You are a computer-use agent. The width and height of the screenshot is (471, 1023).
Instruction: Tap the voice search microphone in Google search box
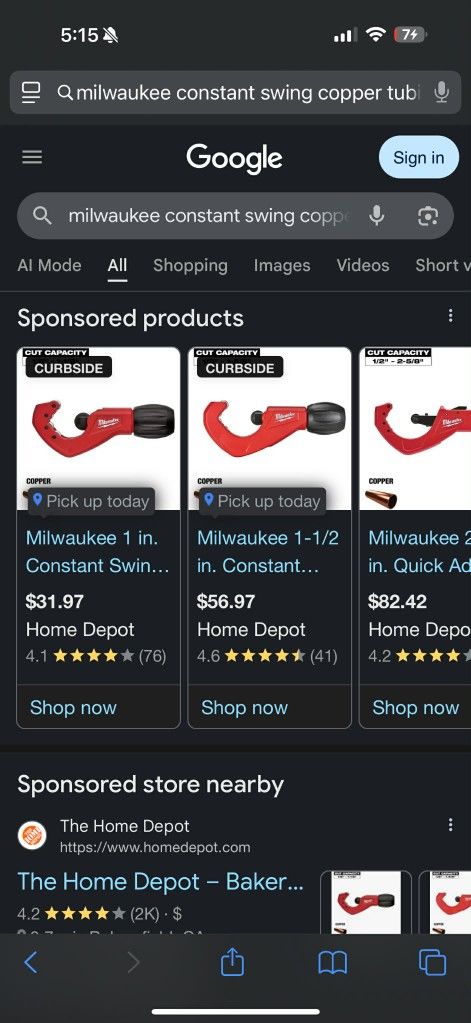(x=376, y=215)
